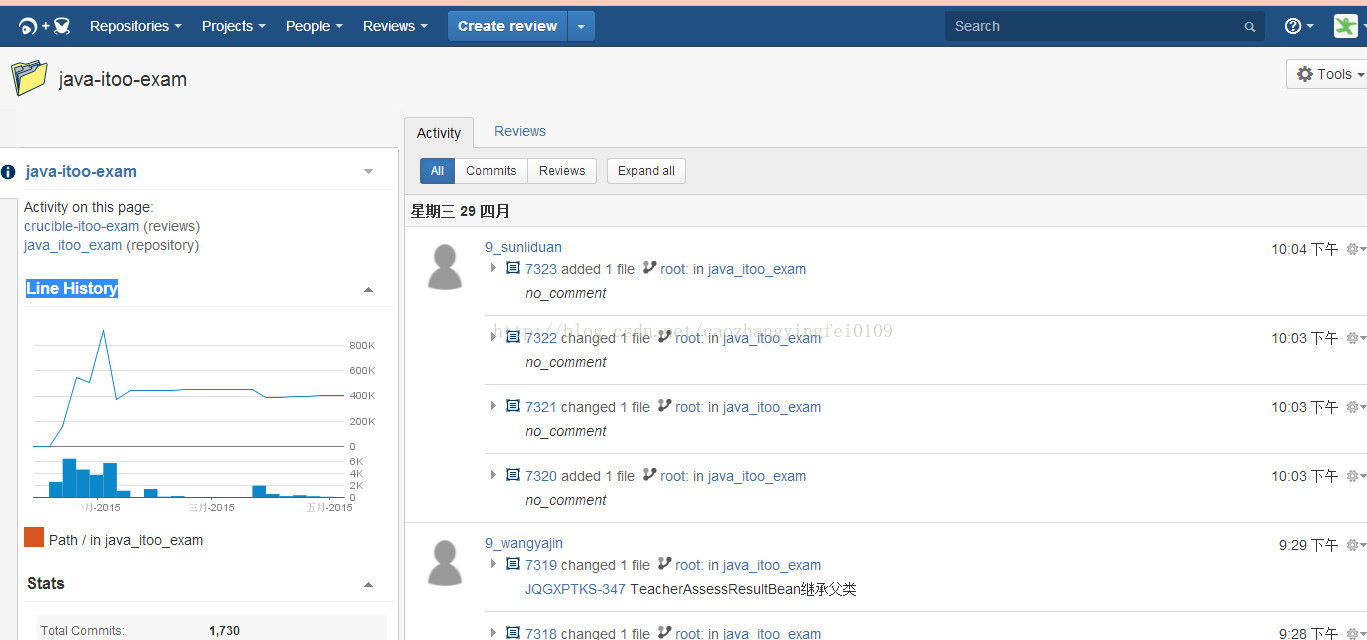Open changeset 7323 link
The image size is (1367, 640).
pyautogui.click(x=541, y=269)
